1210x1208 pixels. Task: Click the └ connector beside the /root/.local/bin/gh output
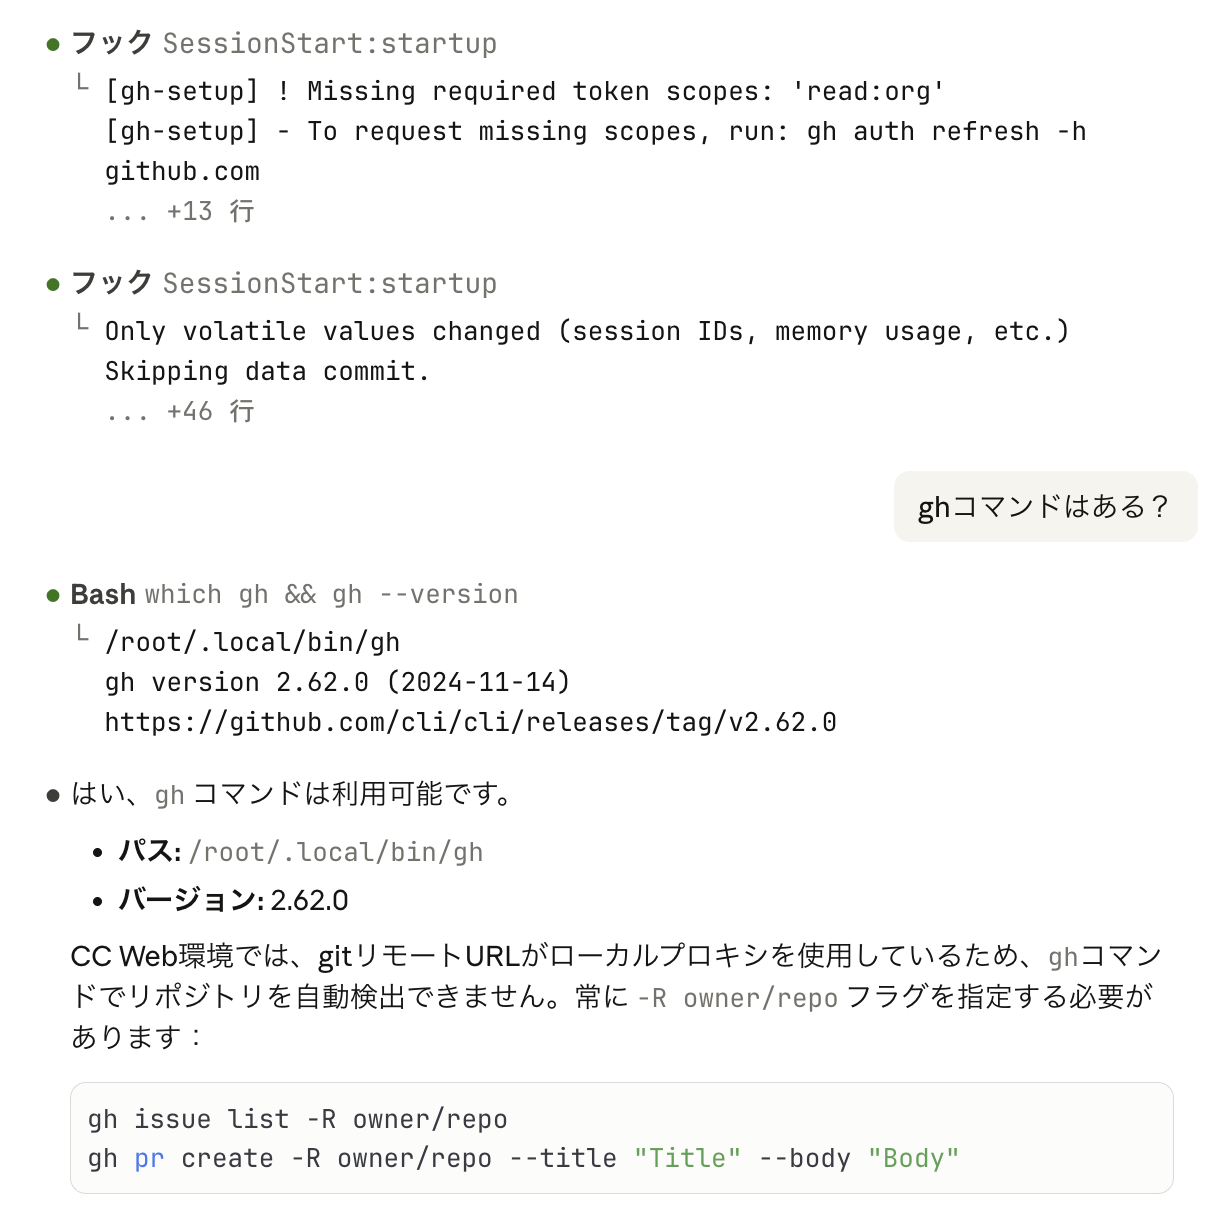[83, 635]
